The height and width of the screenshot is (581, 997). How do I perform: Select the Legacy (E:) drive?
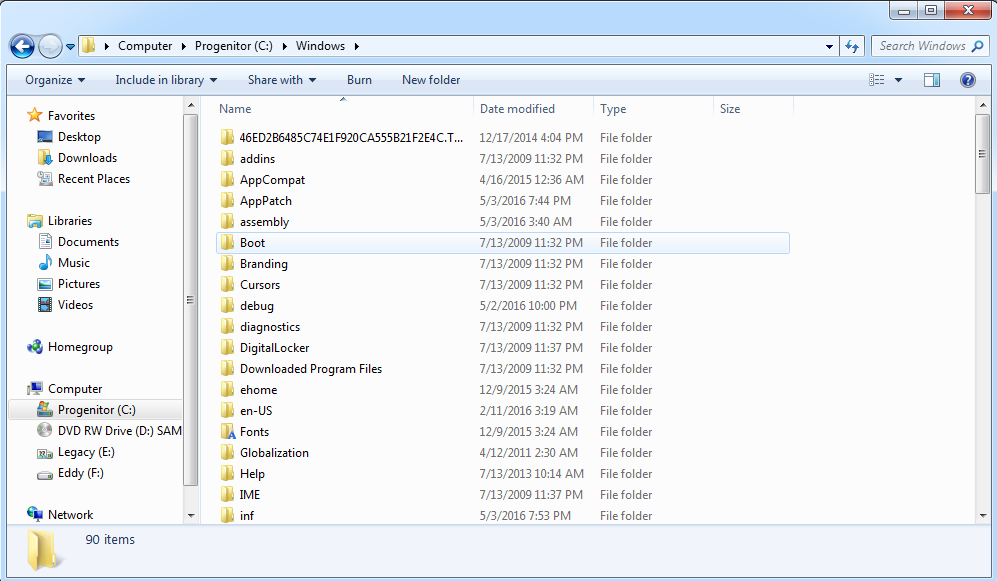[x=86, y=451]
